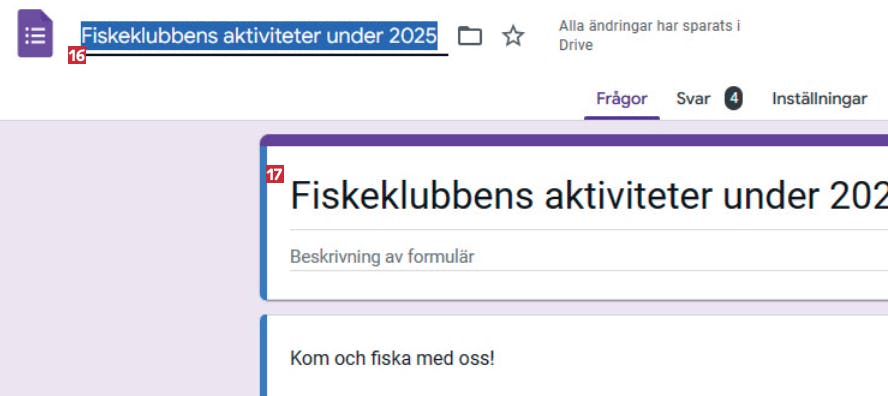Place the cursor at '2025' in the header title
Viewport: 888px width, 396px height.
tap(413, 36)
